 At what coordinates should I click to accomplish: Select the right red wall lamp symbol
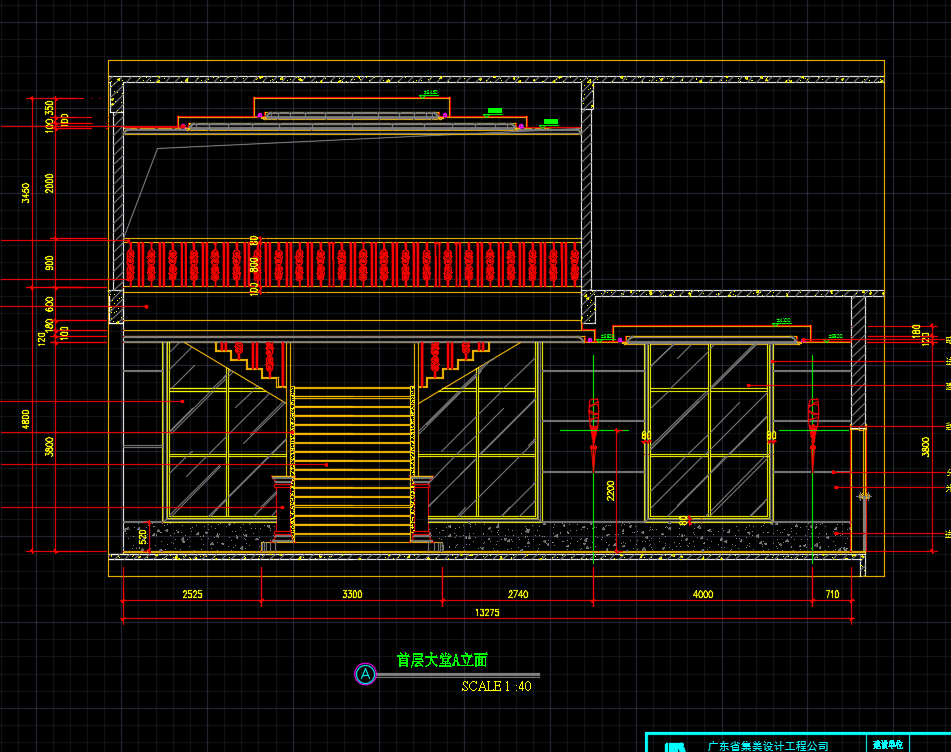click(x=813, y=418)
